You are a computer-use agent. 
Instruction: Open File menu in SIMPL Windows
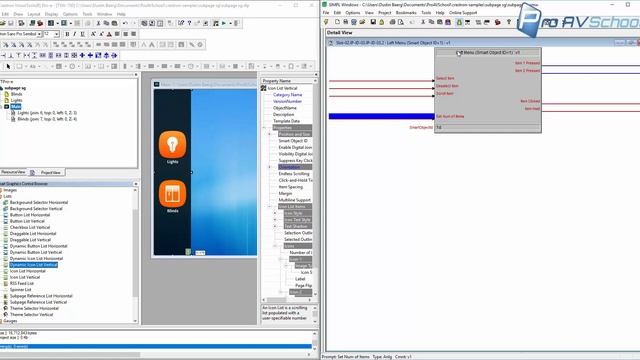tap(326, 13)
